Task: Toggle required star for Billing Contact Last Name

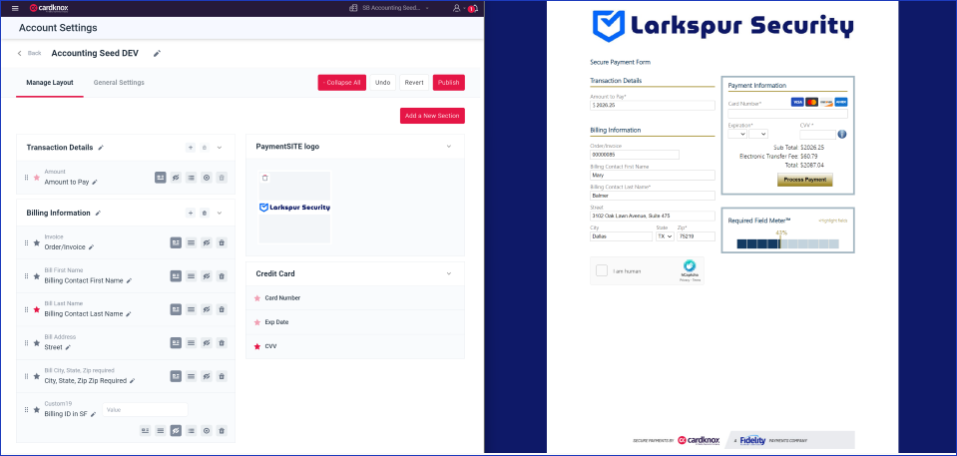Action: [37, 309]
